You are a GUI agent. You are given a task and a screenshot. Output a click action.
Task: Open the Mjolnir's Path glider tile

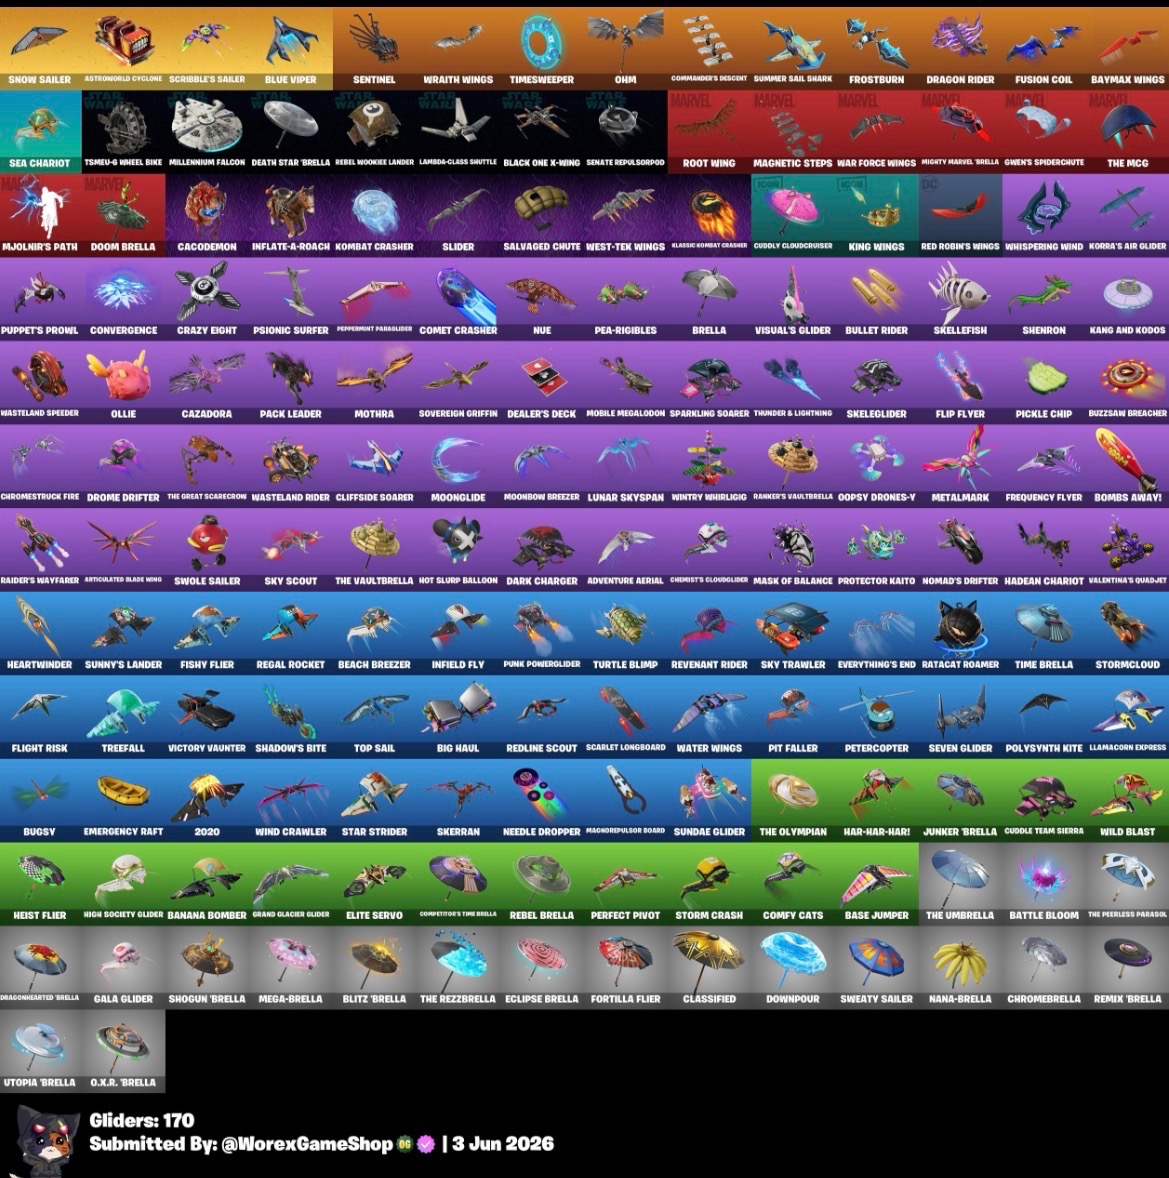40,215
